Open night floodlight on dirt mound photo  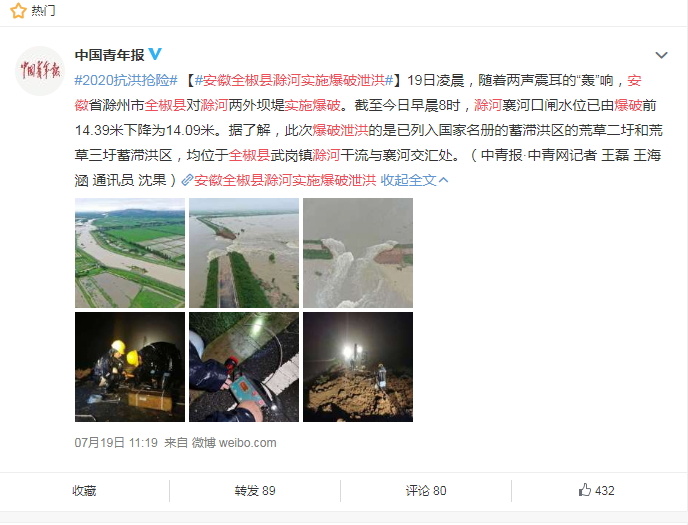(358, 367)
